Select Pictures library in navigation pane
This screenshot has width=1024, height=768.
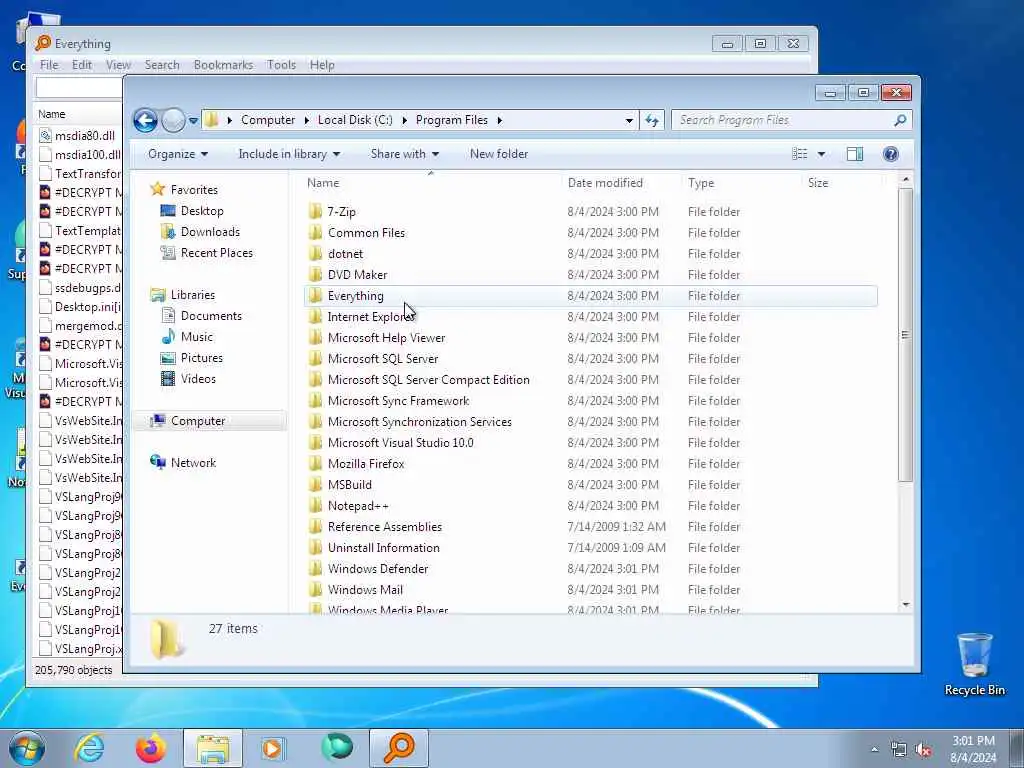point(202,358)
